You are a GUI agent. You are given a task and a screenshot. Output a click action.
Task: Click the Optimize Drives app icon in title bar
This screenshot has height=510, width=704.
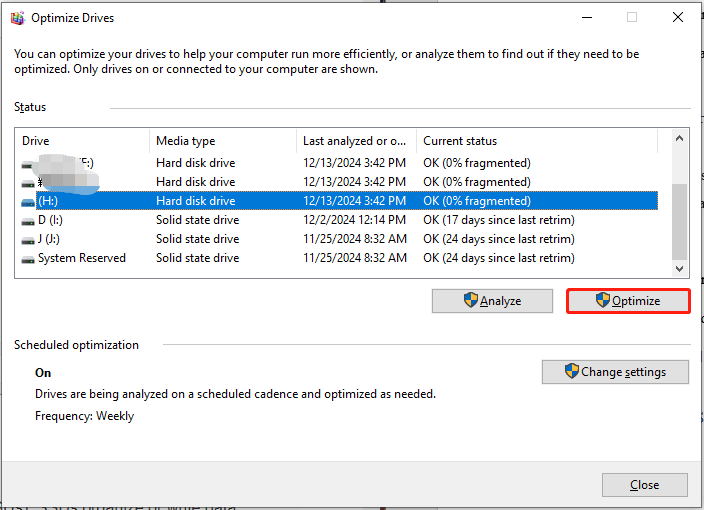click(x=17, y=17)
